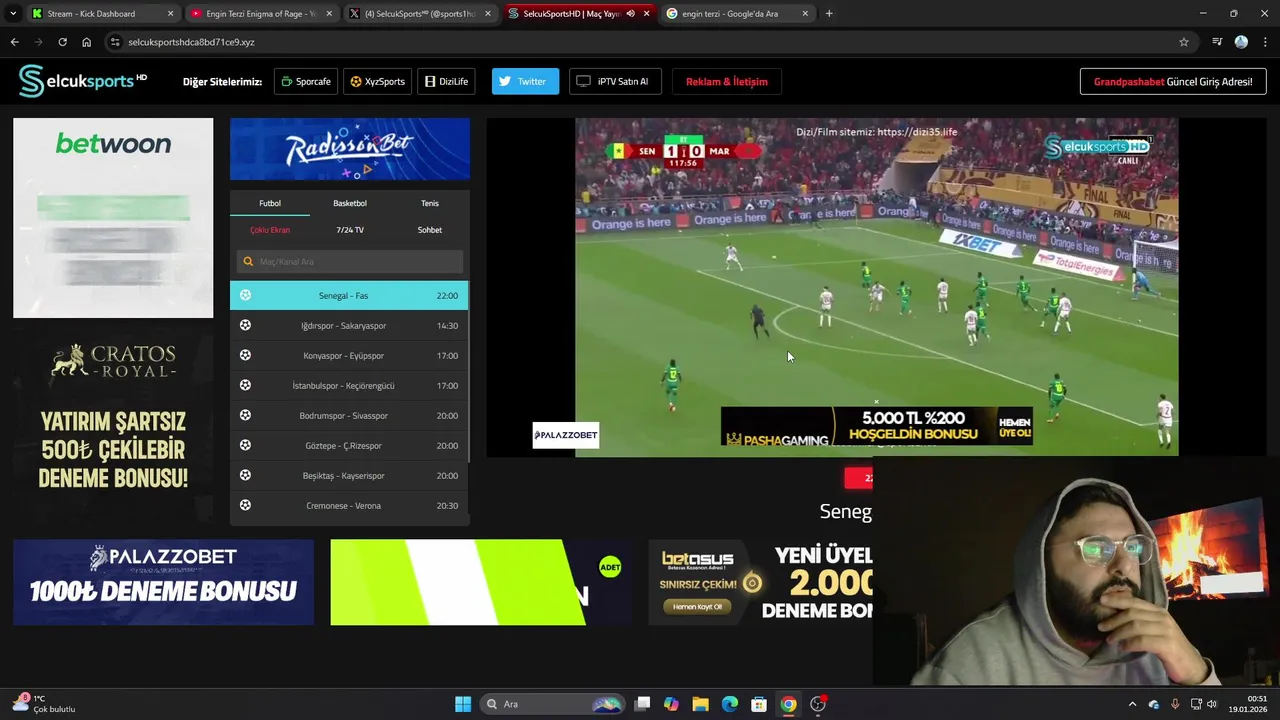Switch to the Tenis tab
The width and height of the screenshot is (1280, 720).
click(429, 203)
